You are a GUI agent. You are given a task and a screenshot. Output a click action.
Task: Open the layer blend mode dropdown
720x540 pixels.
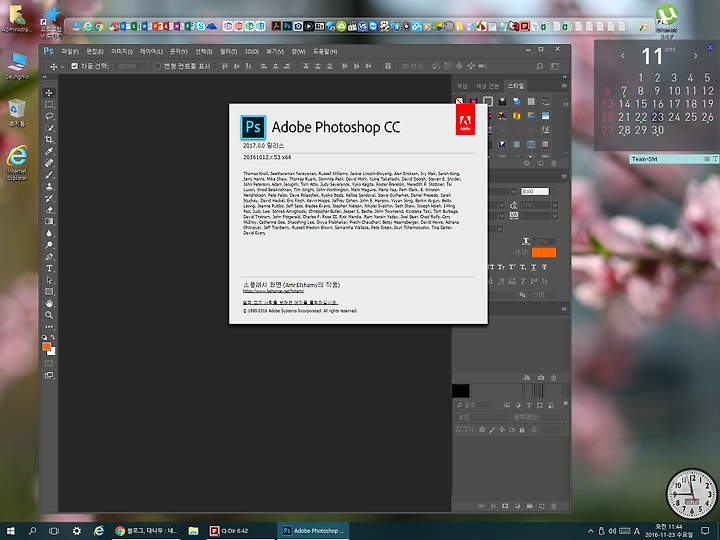tap(482, 417)
